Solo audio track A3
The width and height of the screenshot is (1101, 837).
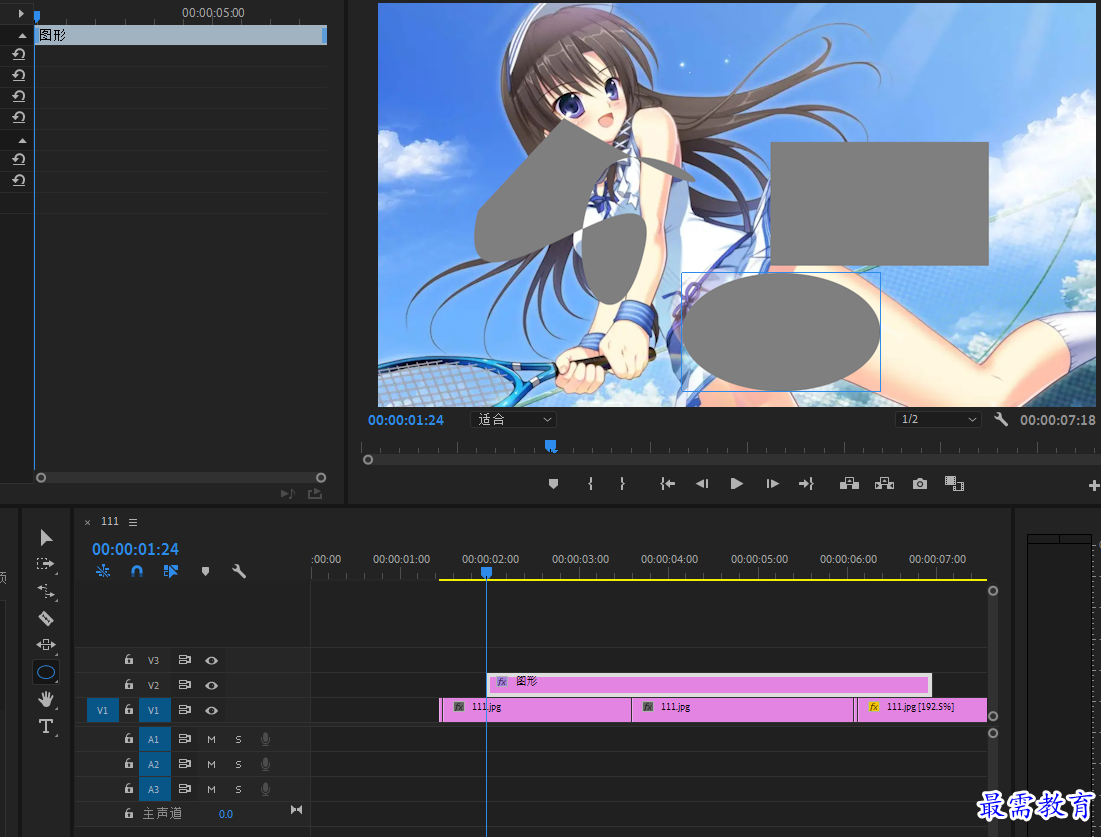pyautogui.click(x=239, y=790)
